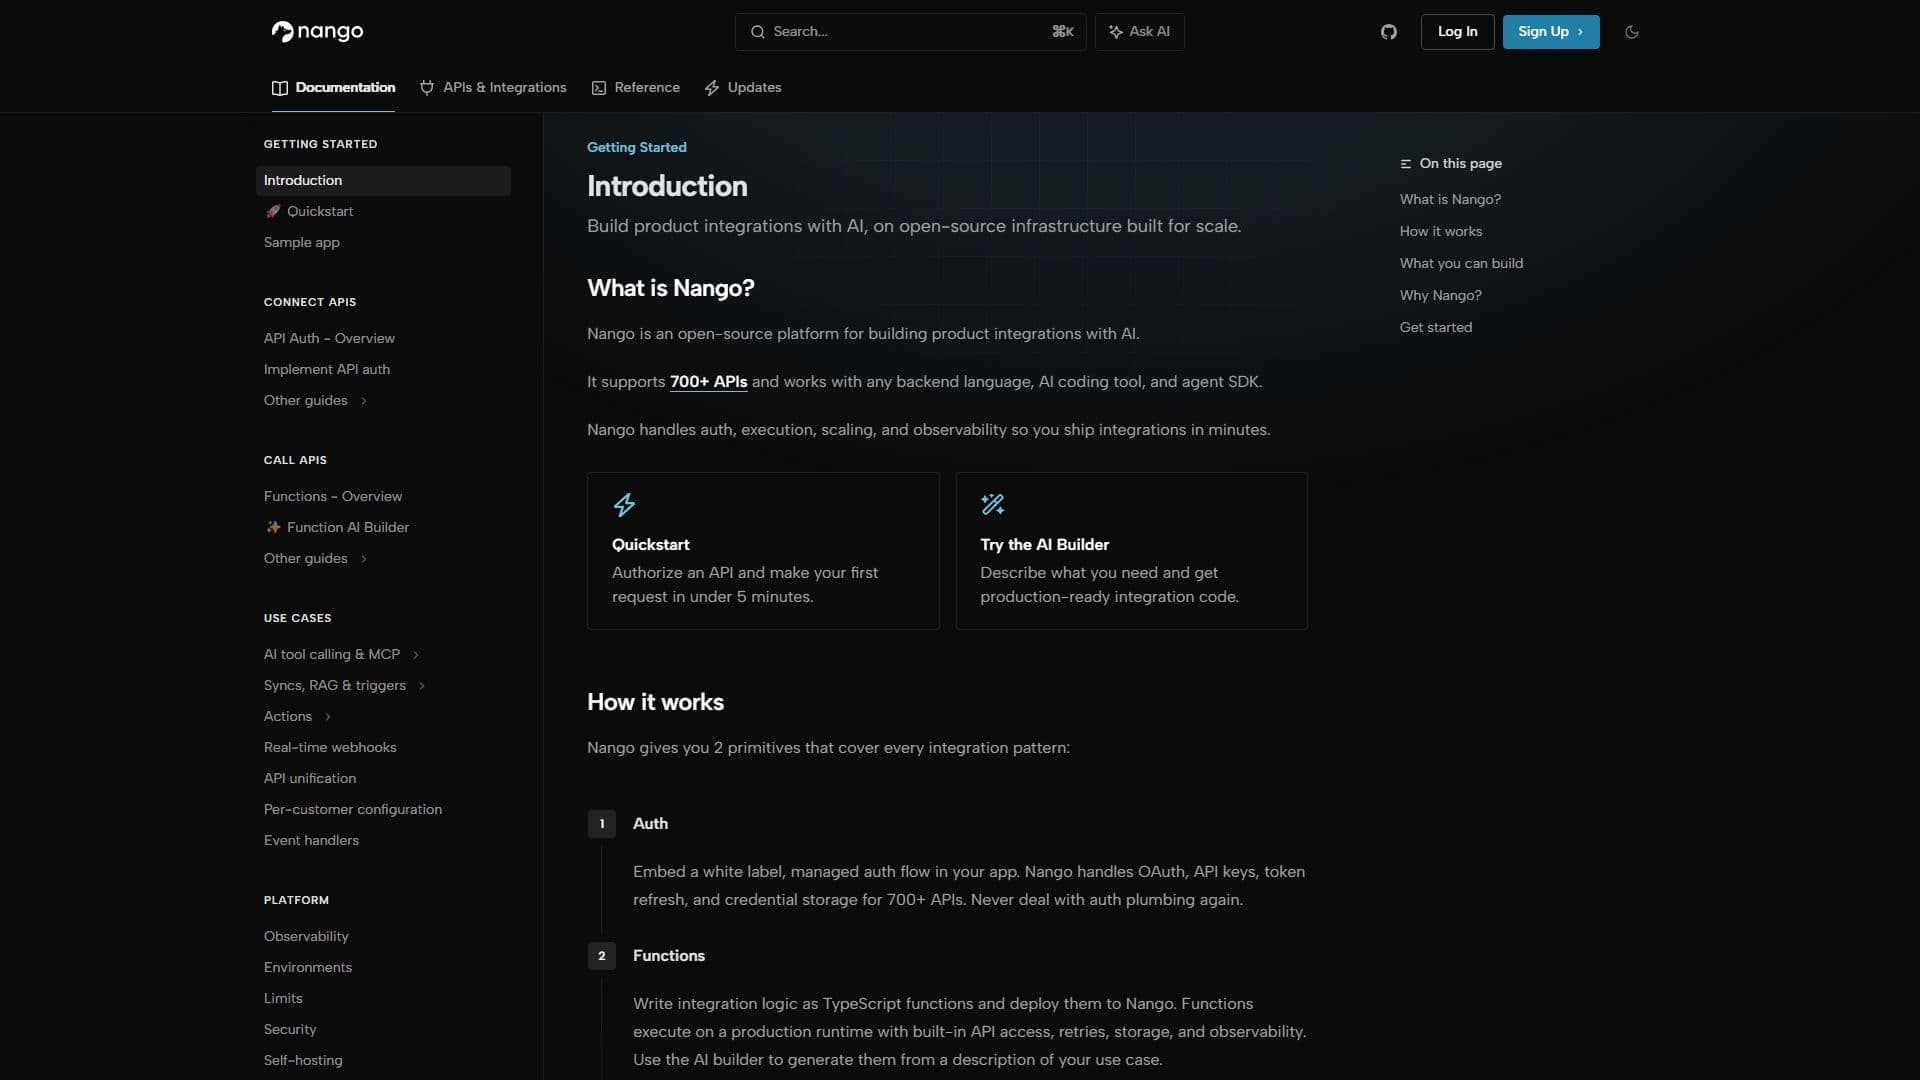Open Security page

coord(290,1029)
